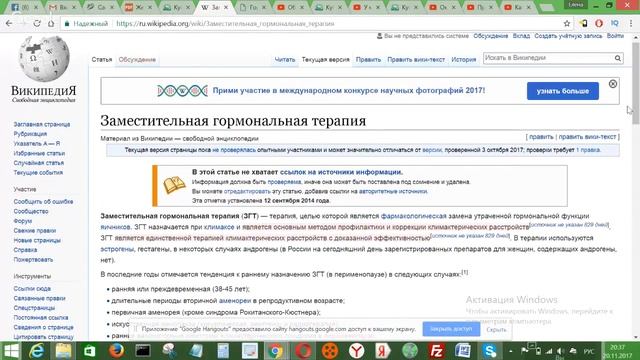640x360 pixels.
Task: Click the Войти link
Action: tap(615, 36)
